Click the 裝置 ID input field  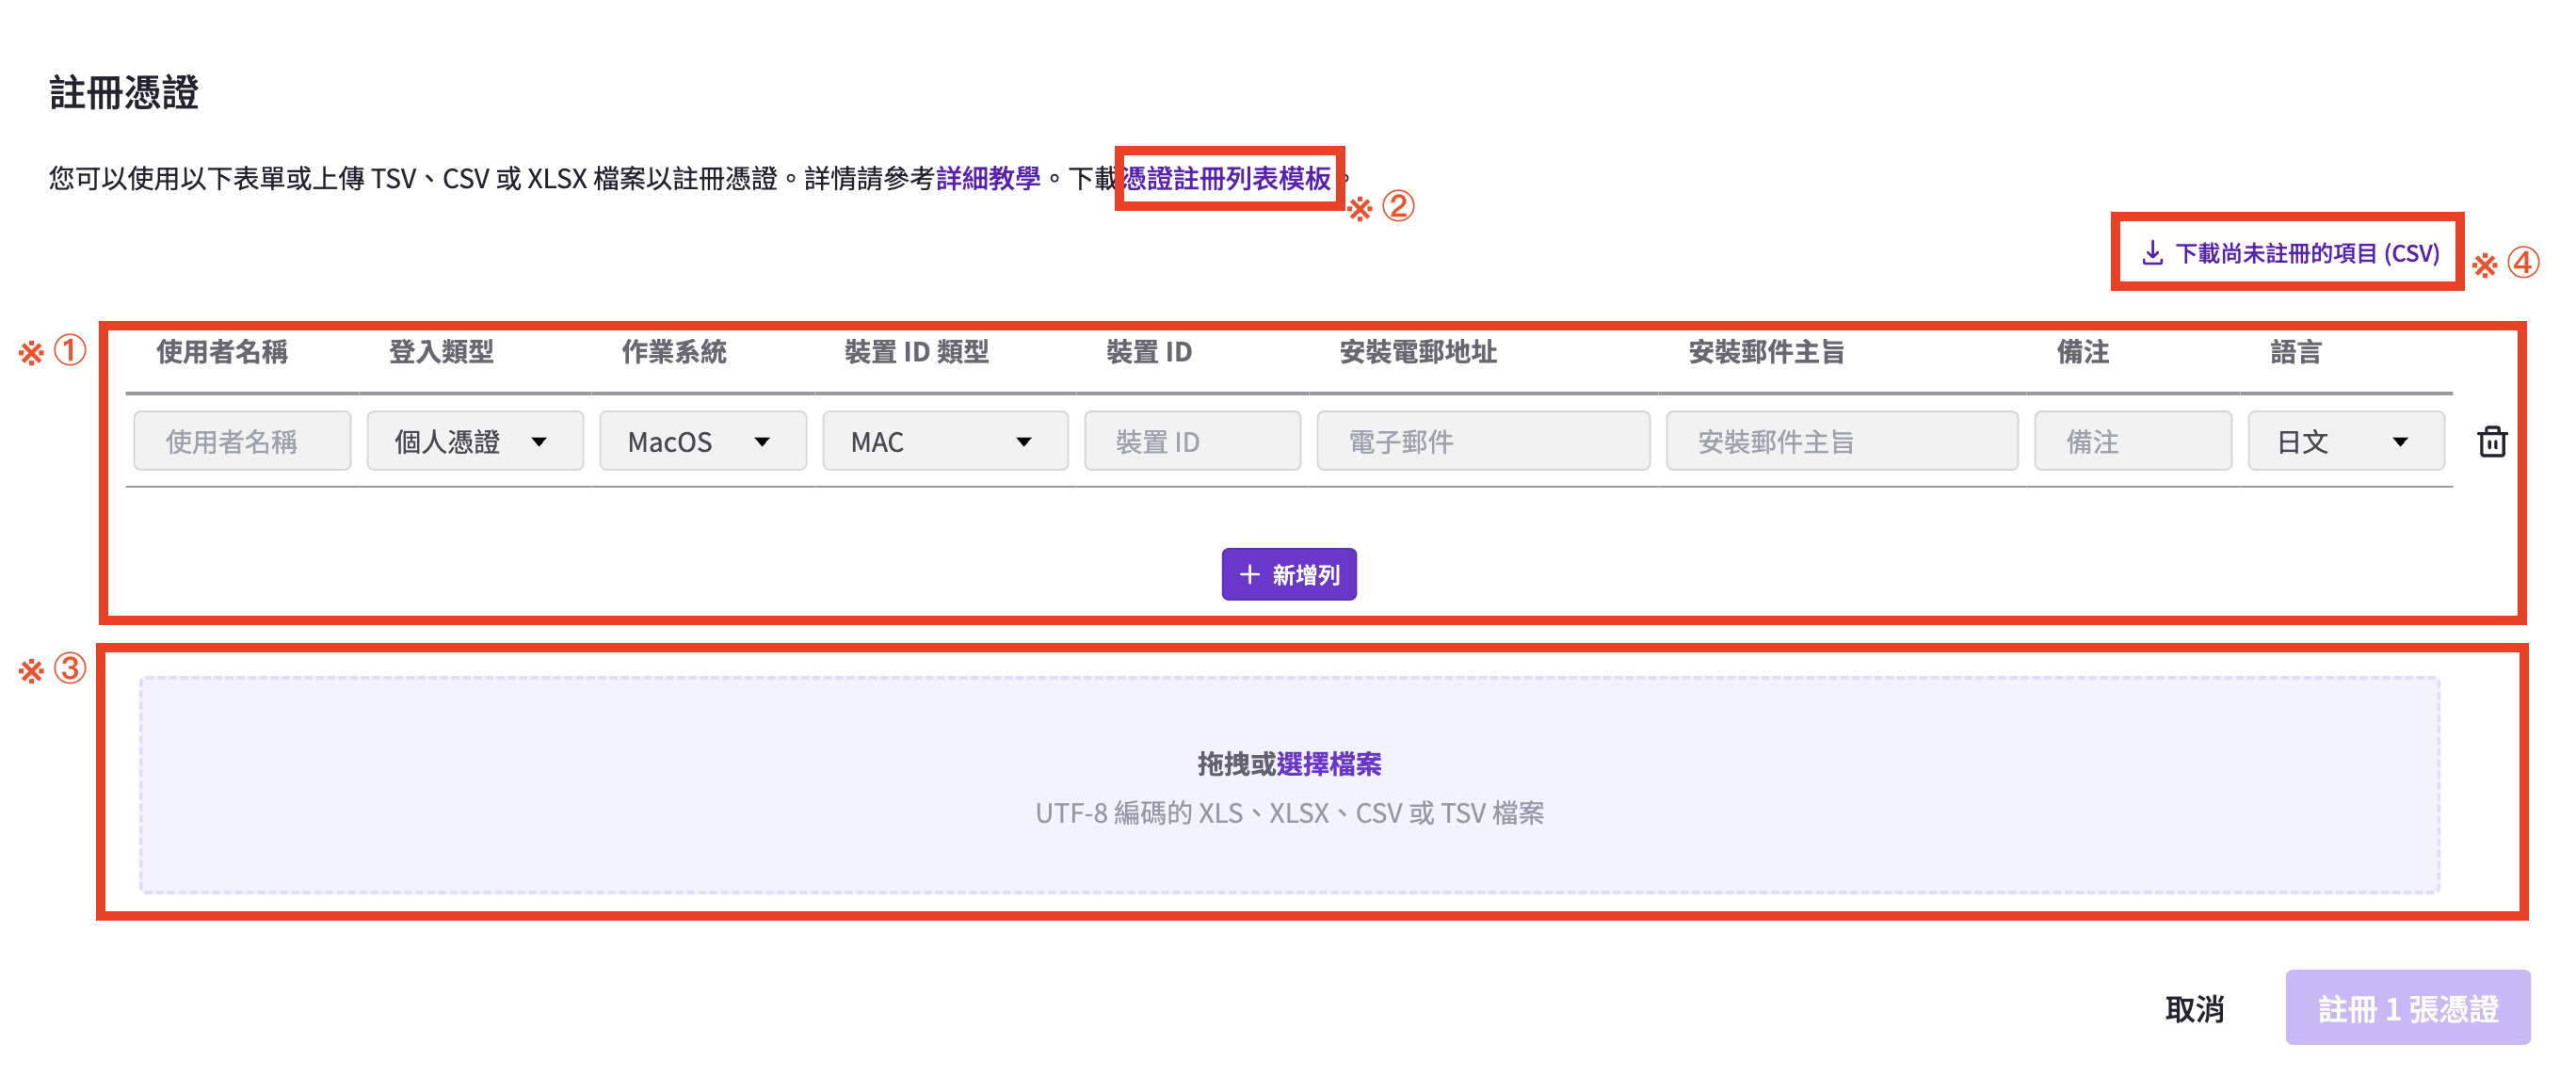click(x=1192, y=441)
